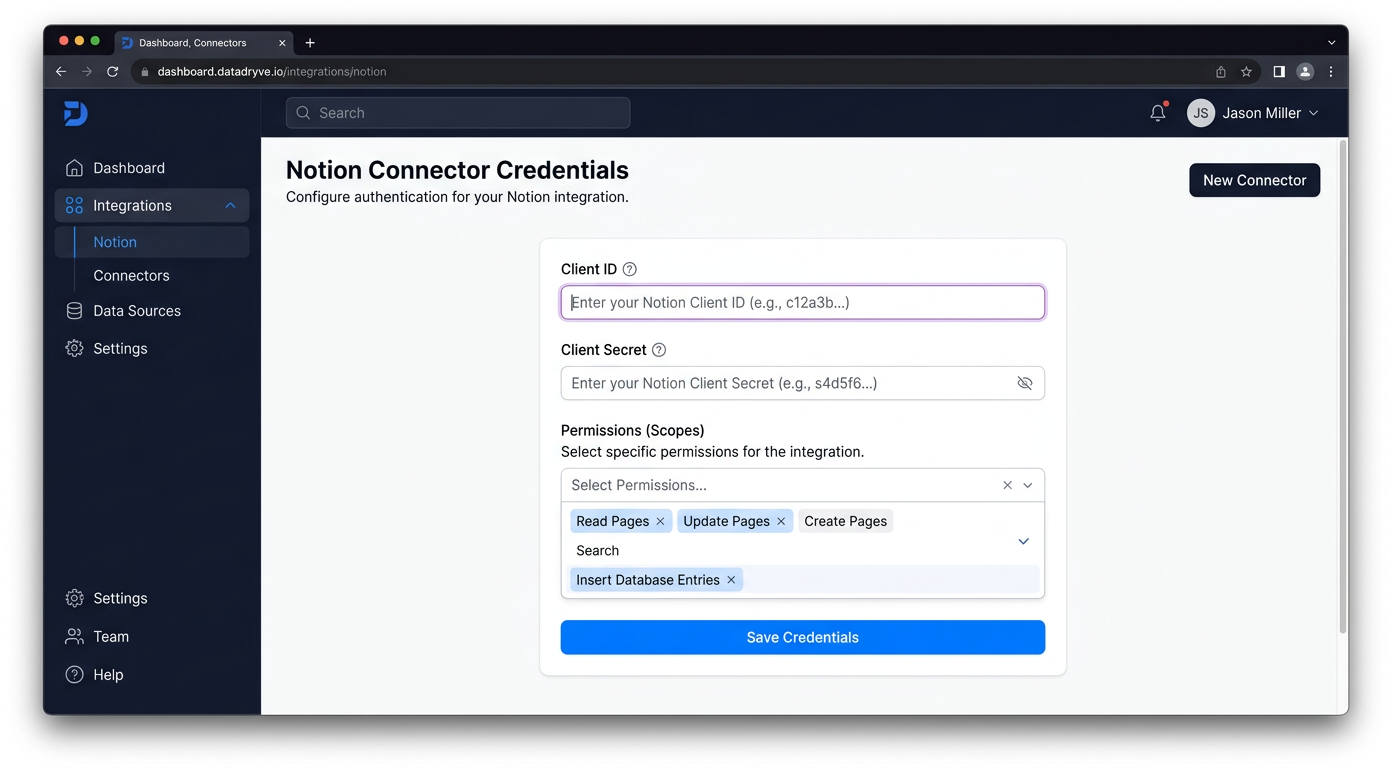Image resolution: width=1392 pixels, height=768 pixels.
Task: Open the Client ID help tooltip icon
Action: coord(629,268)
